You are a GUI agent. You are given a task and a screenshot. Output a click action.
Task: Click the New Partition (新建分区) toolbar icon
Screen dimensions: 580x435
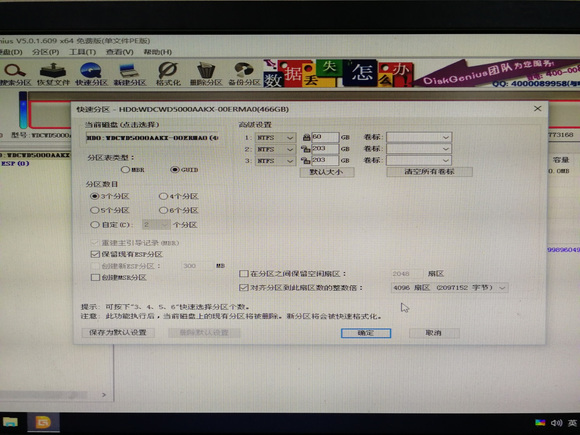[x=129, y=74]
